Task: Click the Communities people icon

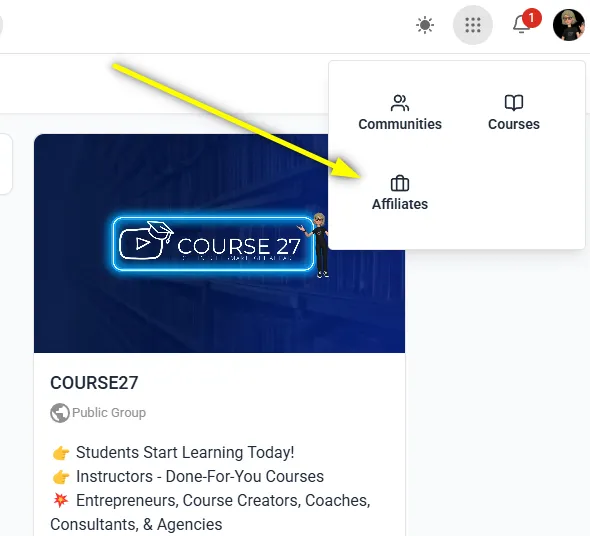Action: (x=400, y=103)
